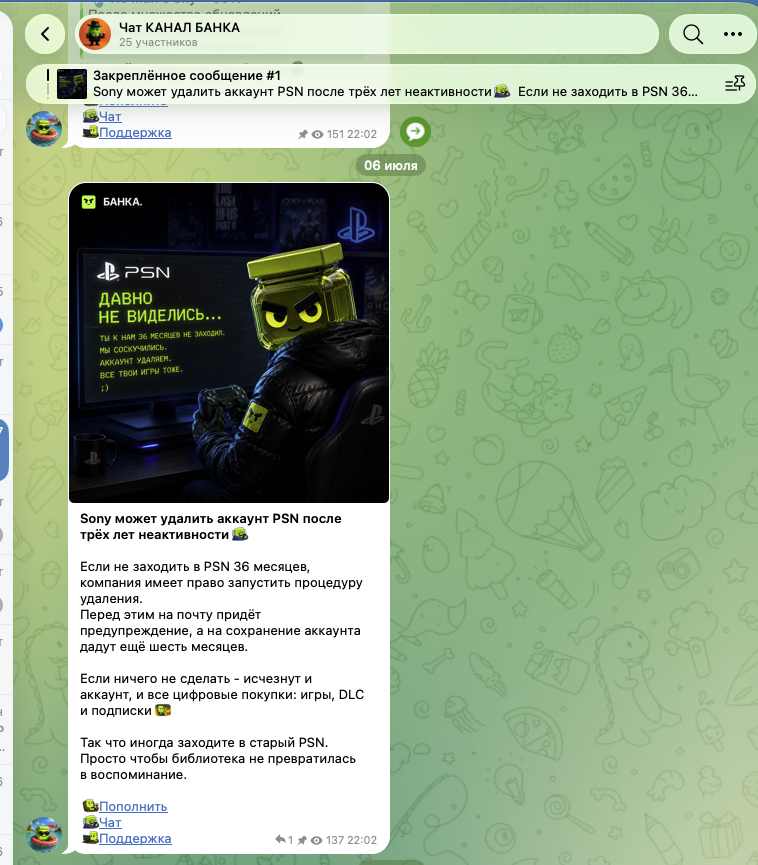Open the Пополнить link in the lower post

tap(133, 807)
